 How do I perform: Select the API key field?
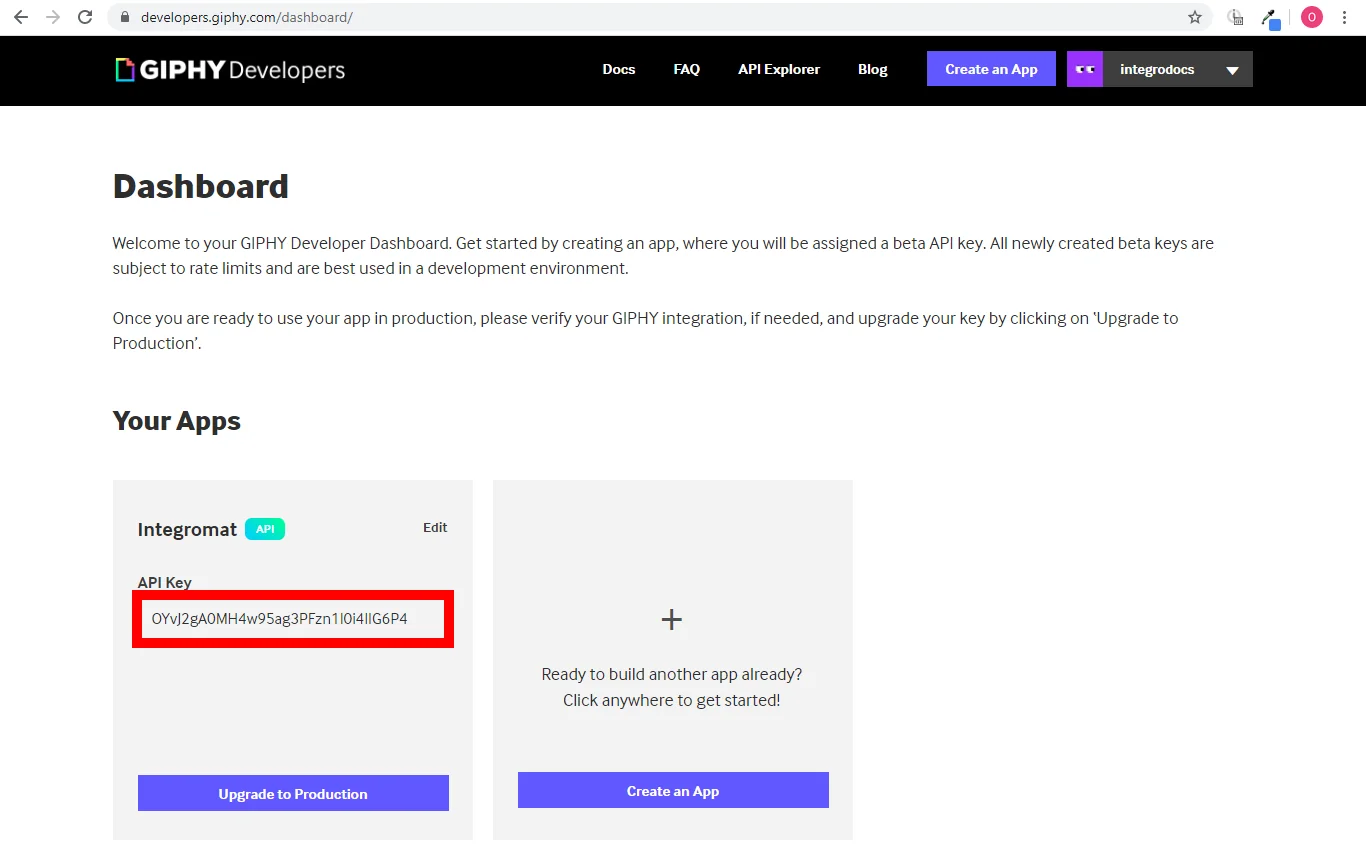293,619
